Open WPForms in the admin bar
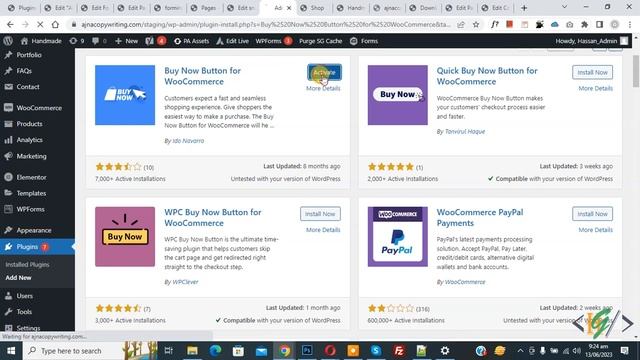This screenshot has width=640, height=360. (273, 41)
